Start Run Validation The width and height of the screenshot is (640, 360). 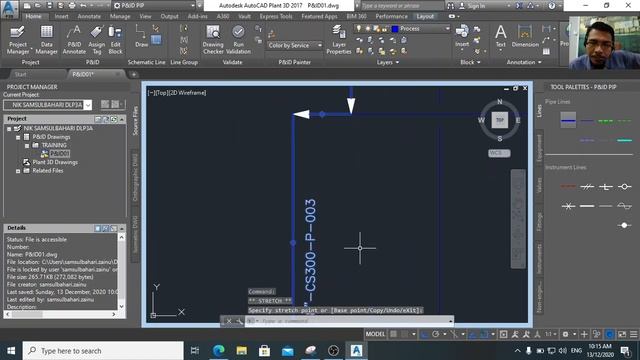[238, 40]
